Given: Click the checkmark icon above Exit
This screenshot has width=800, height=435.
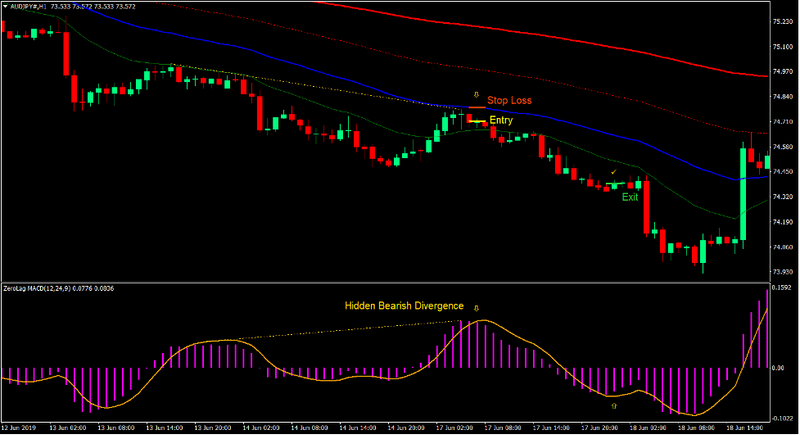Looking at the screenshot, I should (x=613, y=173).
